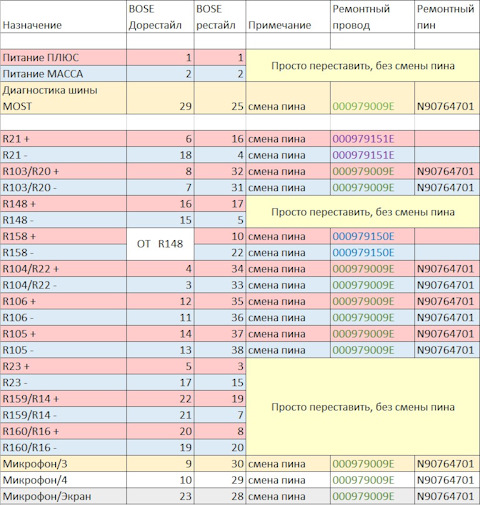This screenshot has height=505, width=480.
Task: Select the 'ОТ R148' merged cell
Action: click(160, 244)
